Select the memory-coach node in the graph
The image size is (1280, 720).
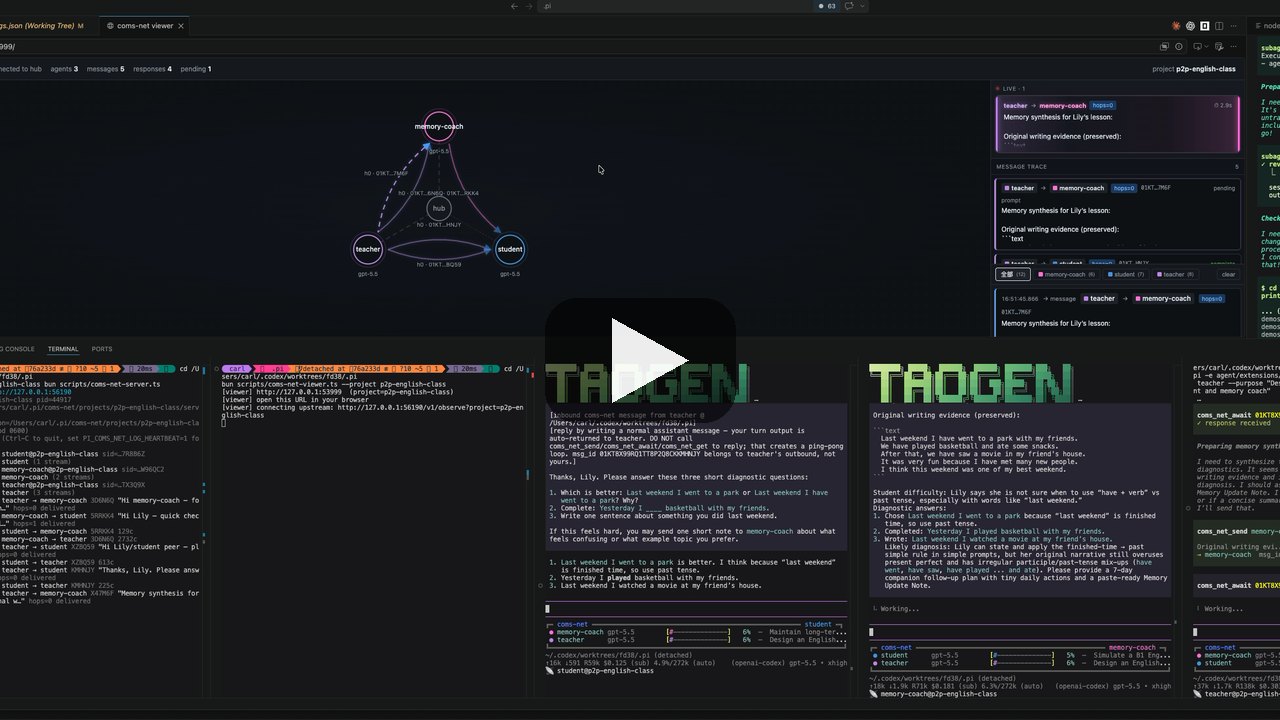point(438,126)
